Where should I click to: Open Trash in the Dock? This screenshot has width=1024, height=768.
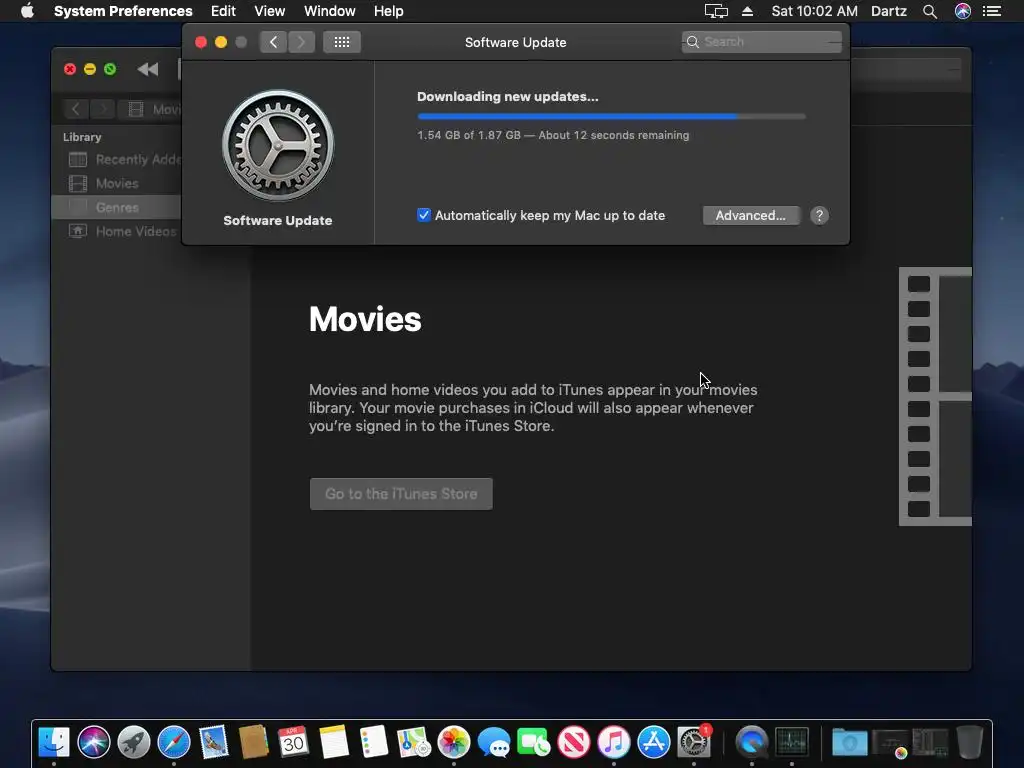970,742
